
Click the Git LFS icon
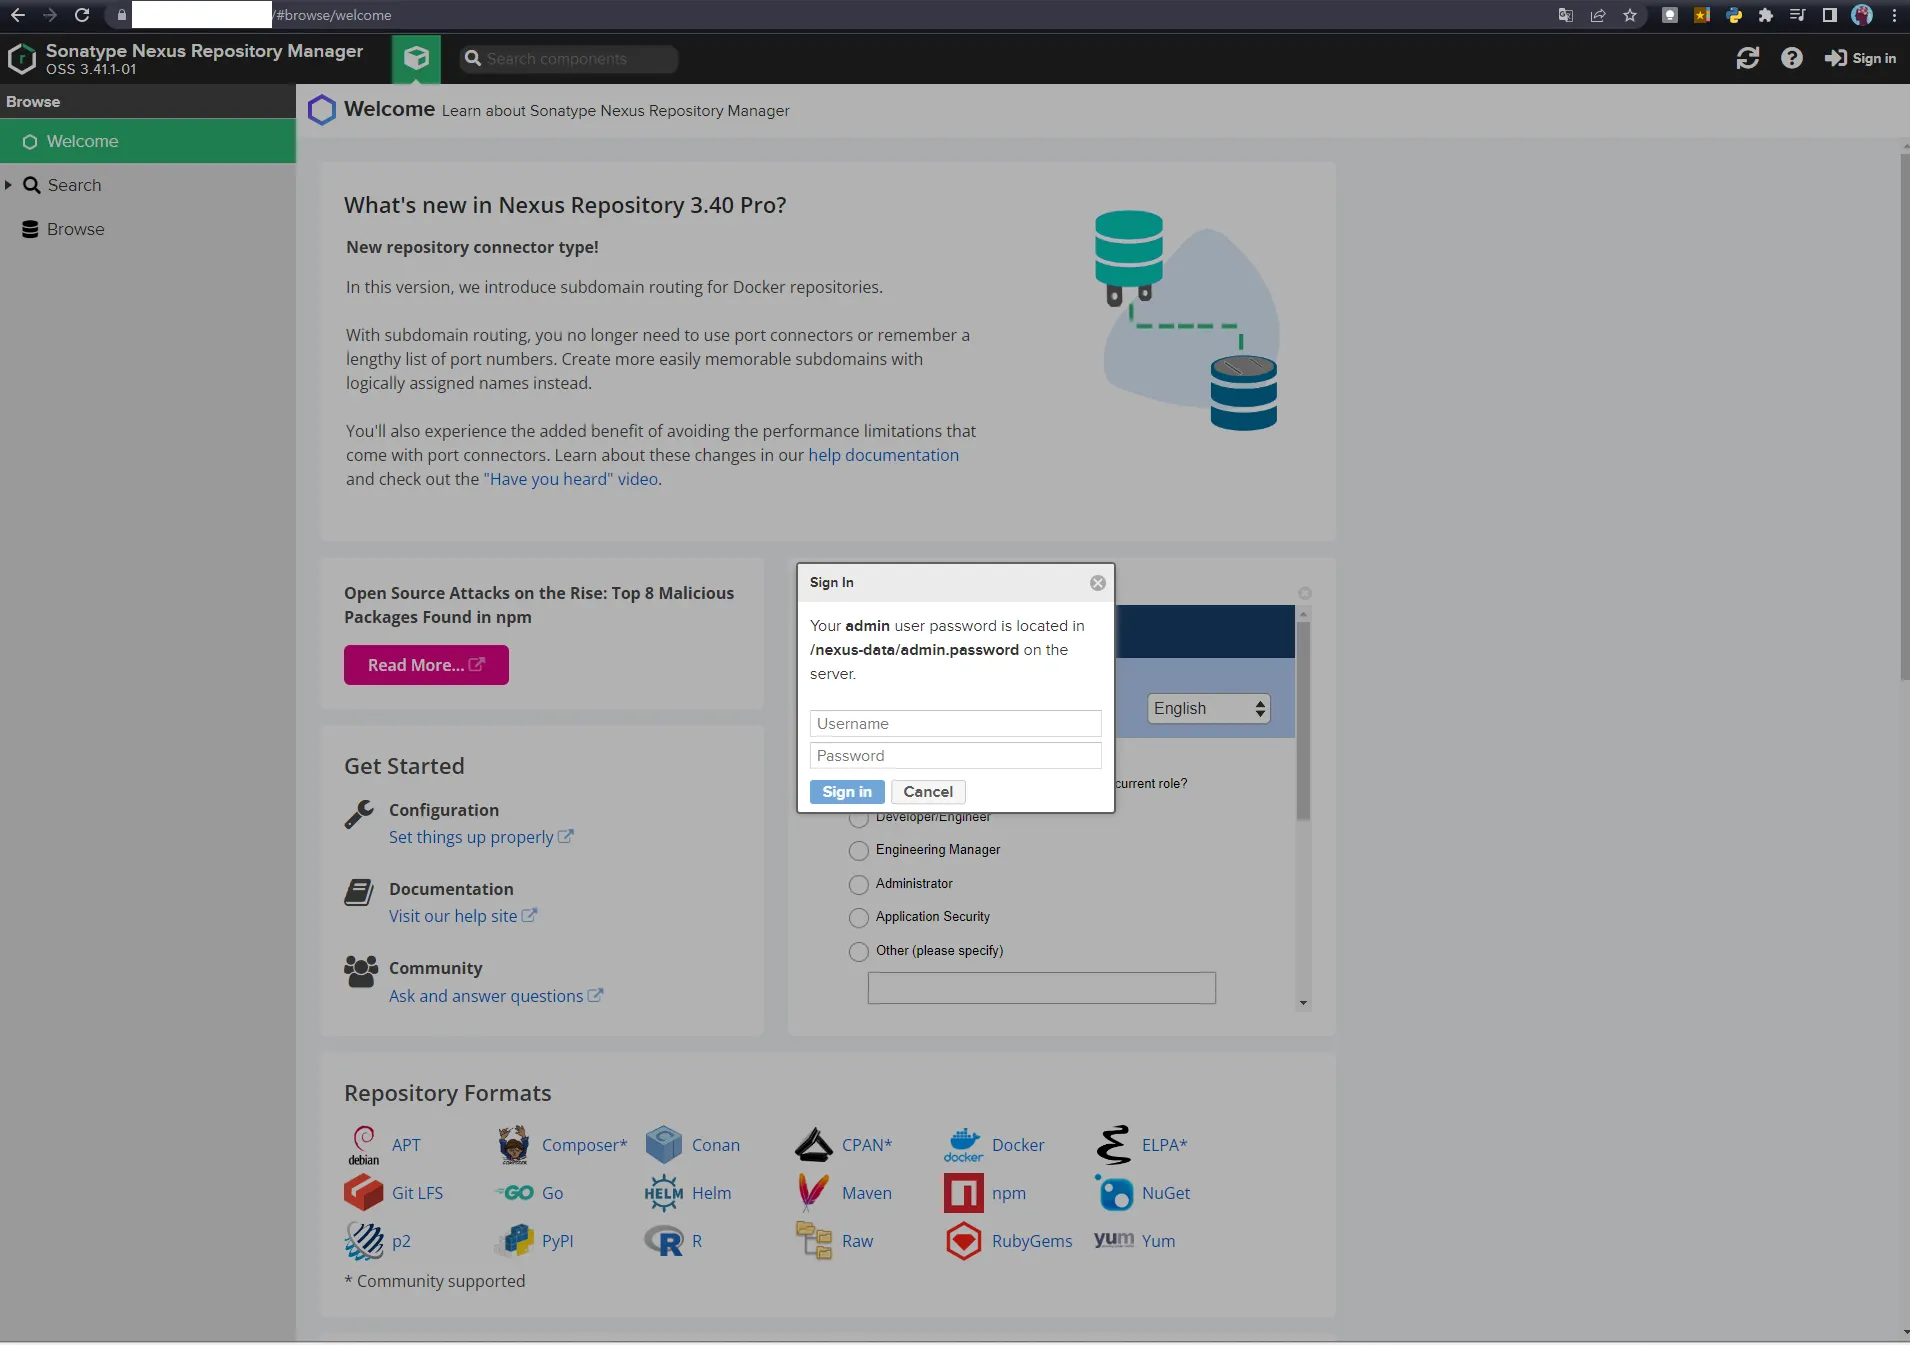click(364, 1193)
